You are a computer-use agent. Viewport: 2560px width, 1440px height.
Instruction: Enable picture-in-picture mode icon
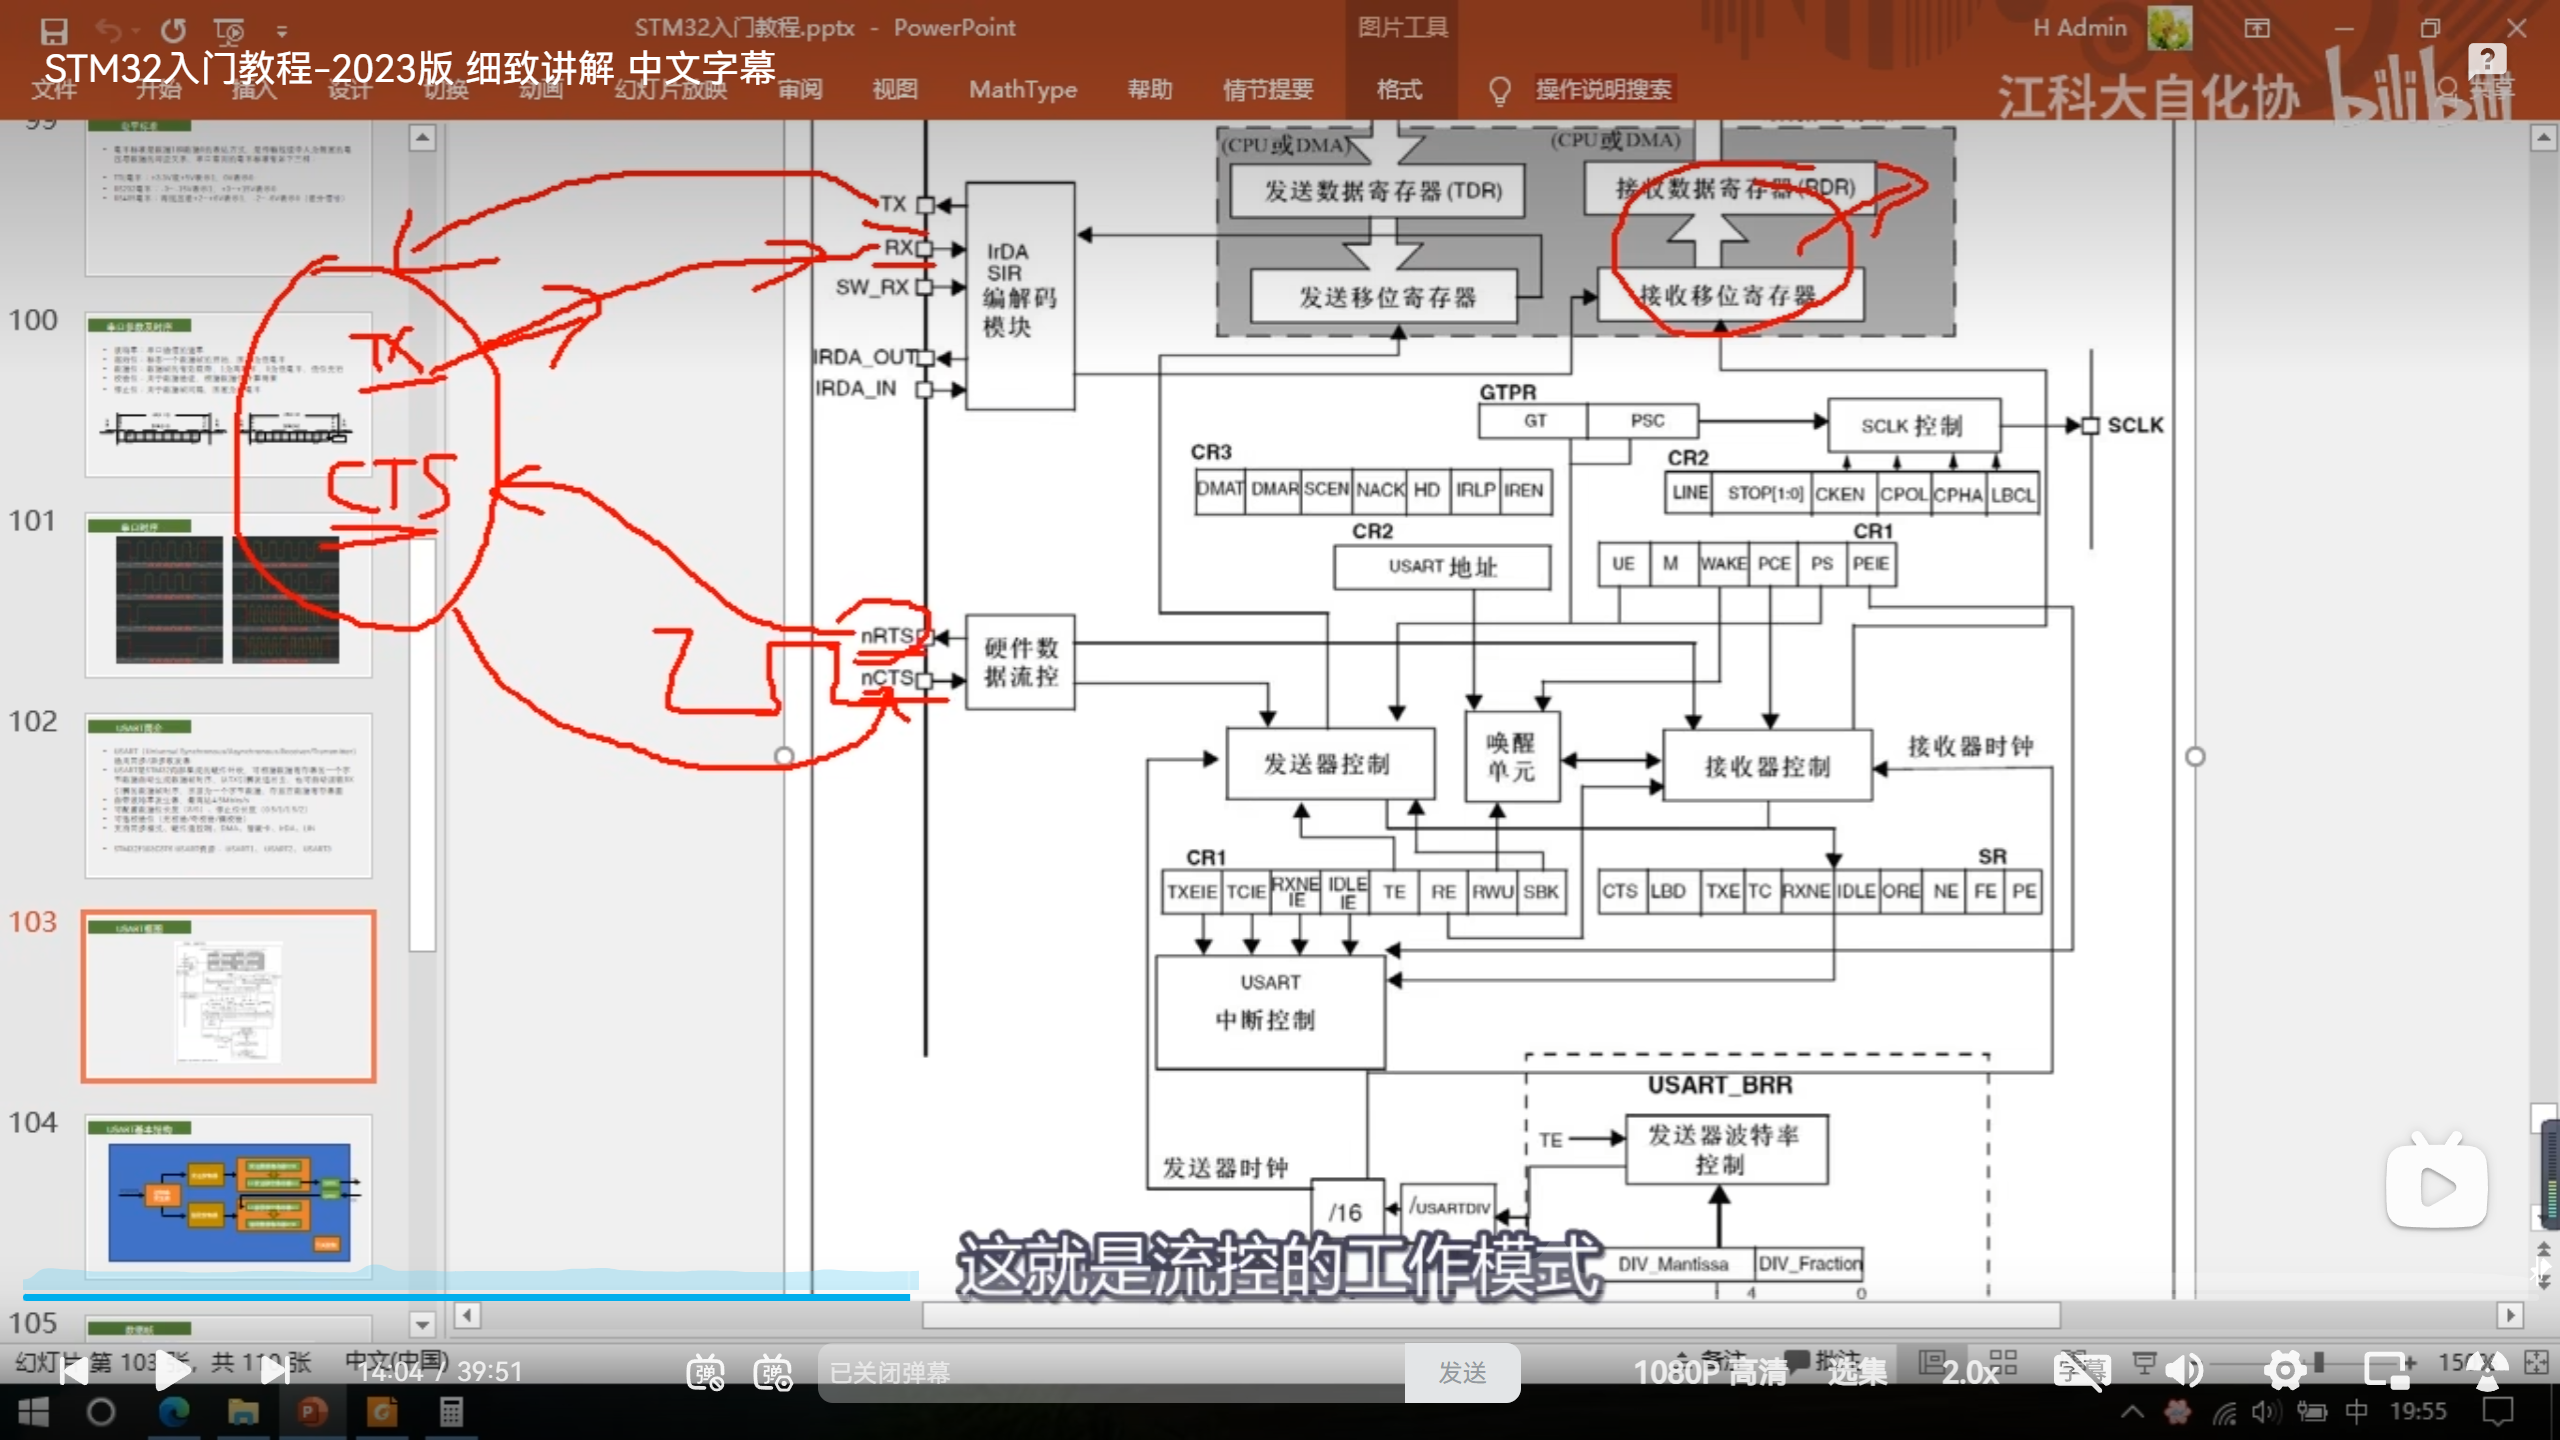[2388, 1371]
